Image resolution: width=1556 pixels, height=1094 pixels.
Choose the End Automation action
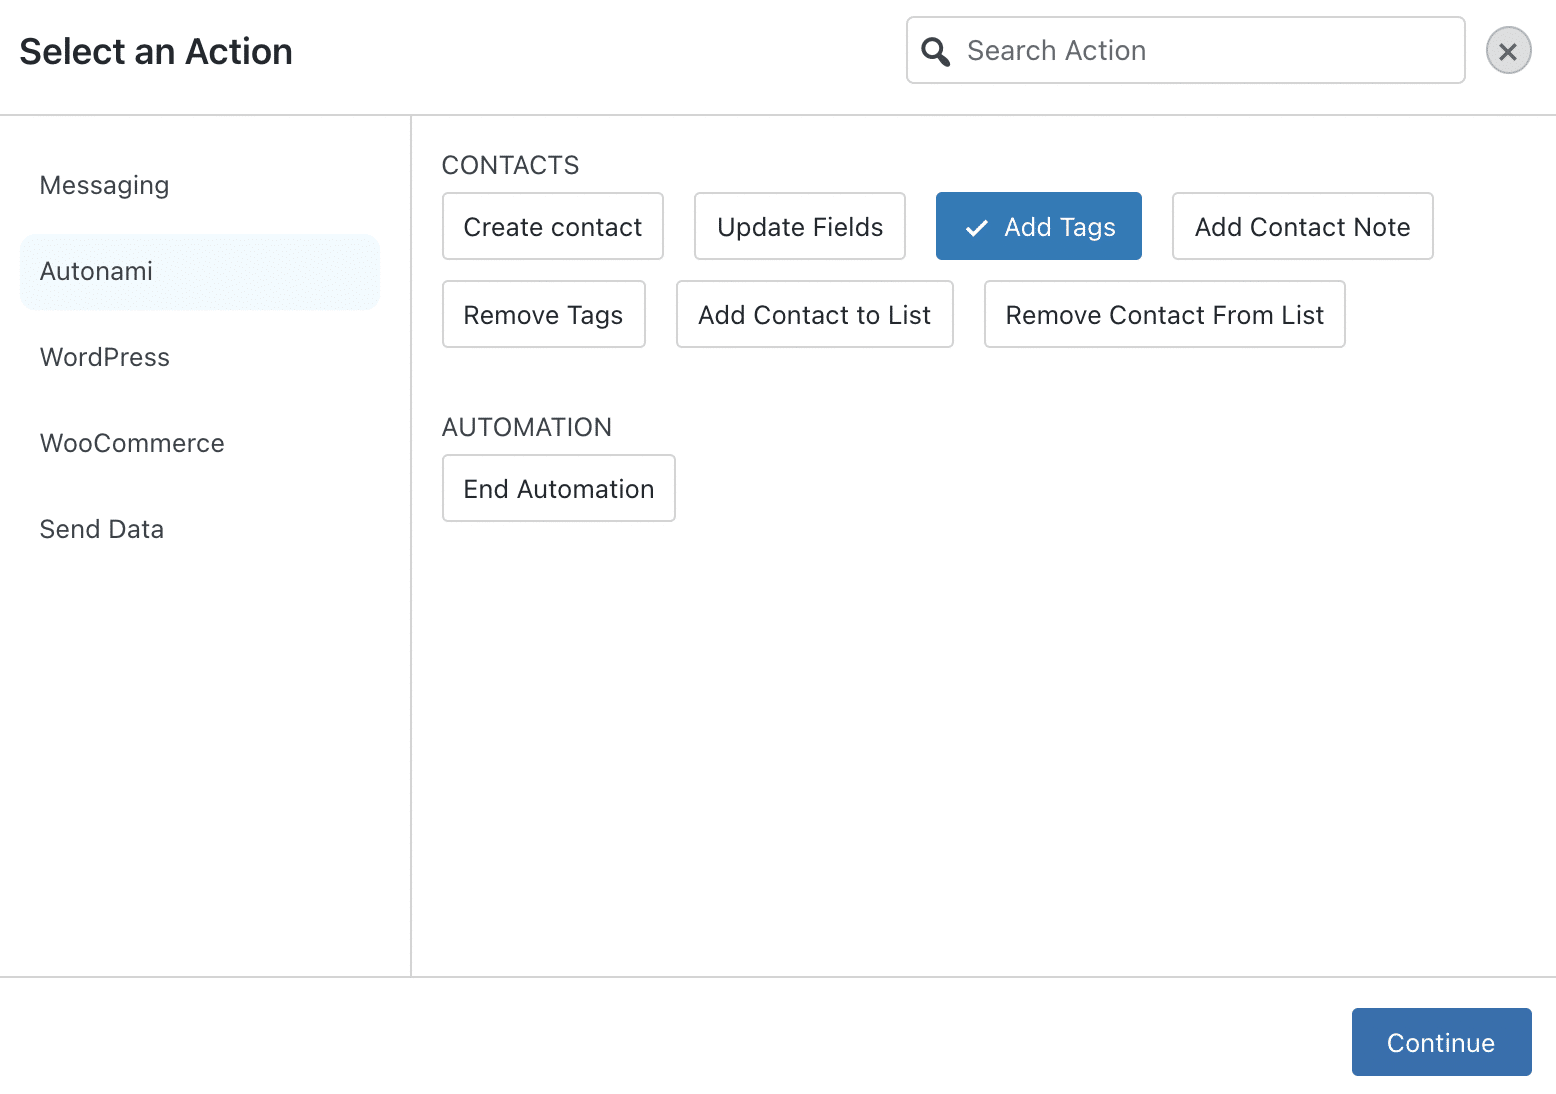[x=558, y=489]
